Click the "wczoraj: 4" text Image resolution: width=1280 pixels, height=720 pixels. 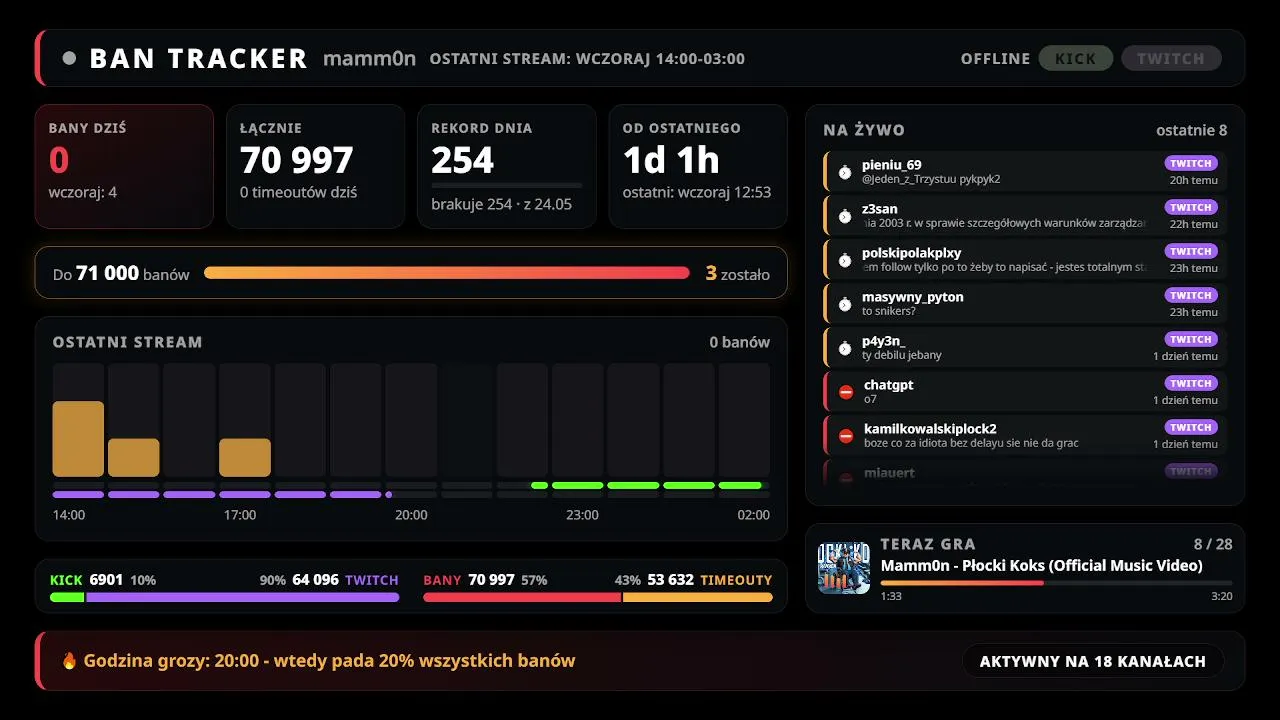(83, 192)
